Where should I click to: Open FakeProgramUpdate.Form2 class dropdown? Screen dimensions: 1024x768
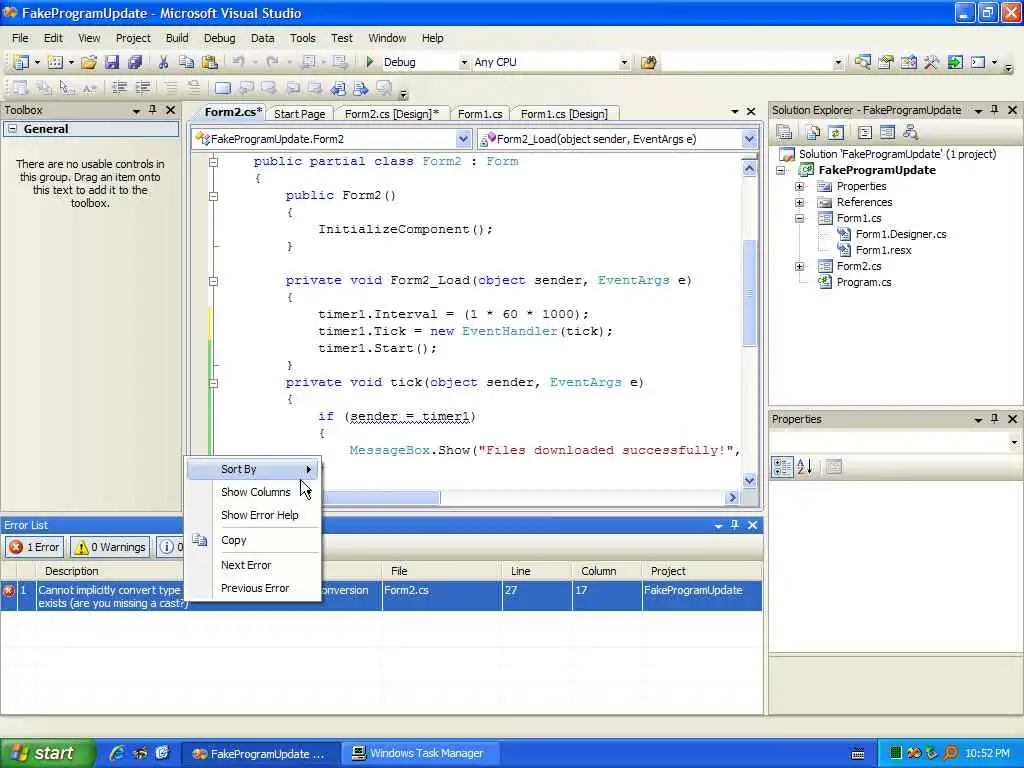point(462,138)
